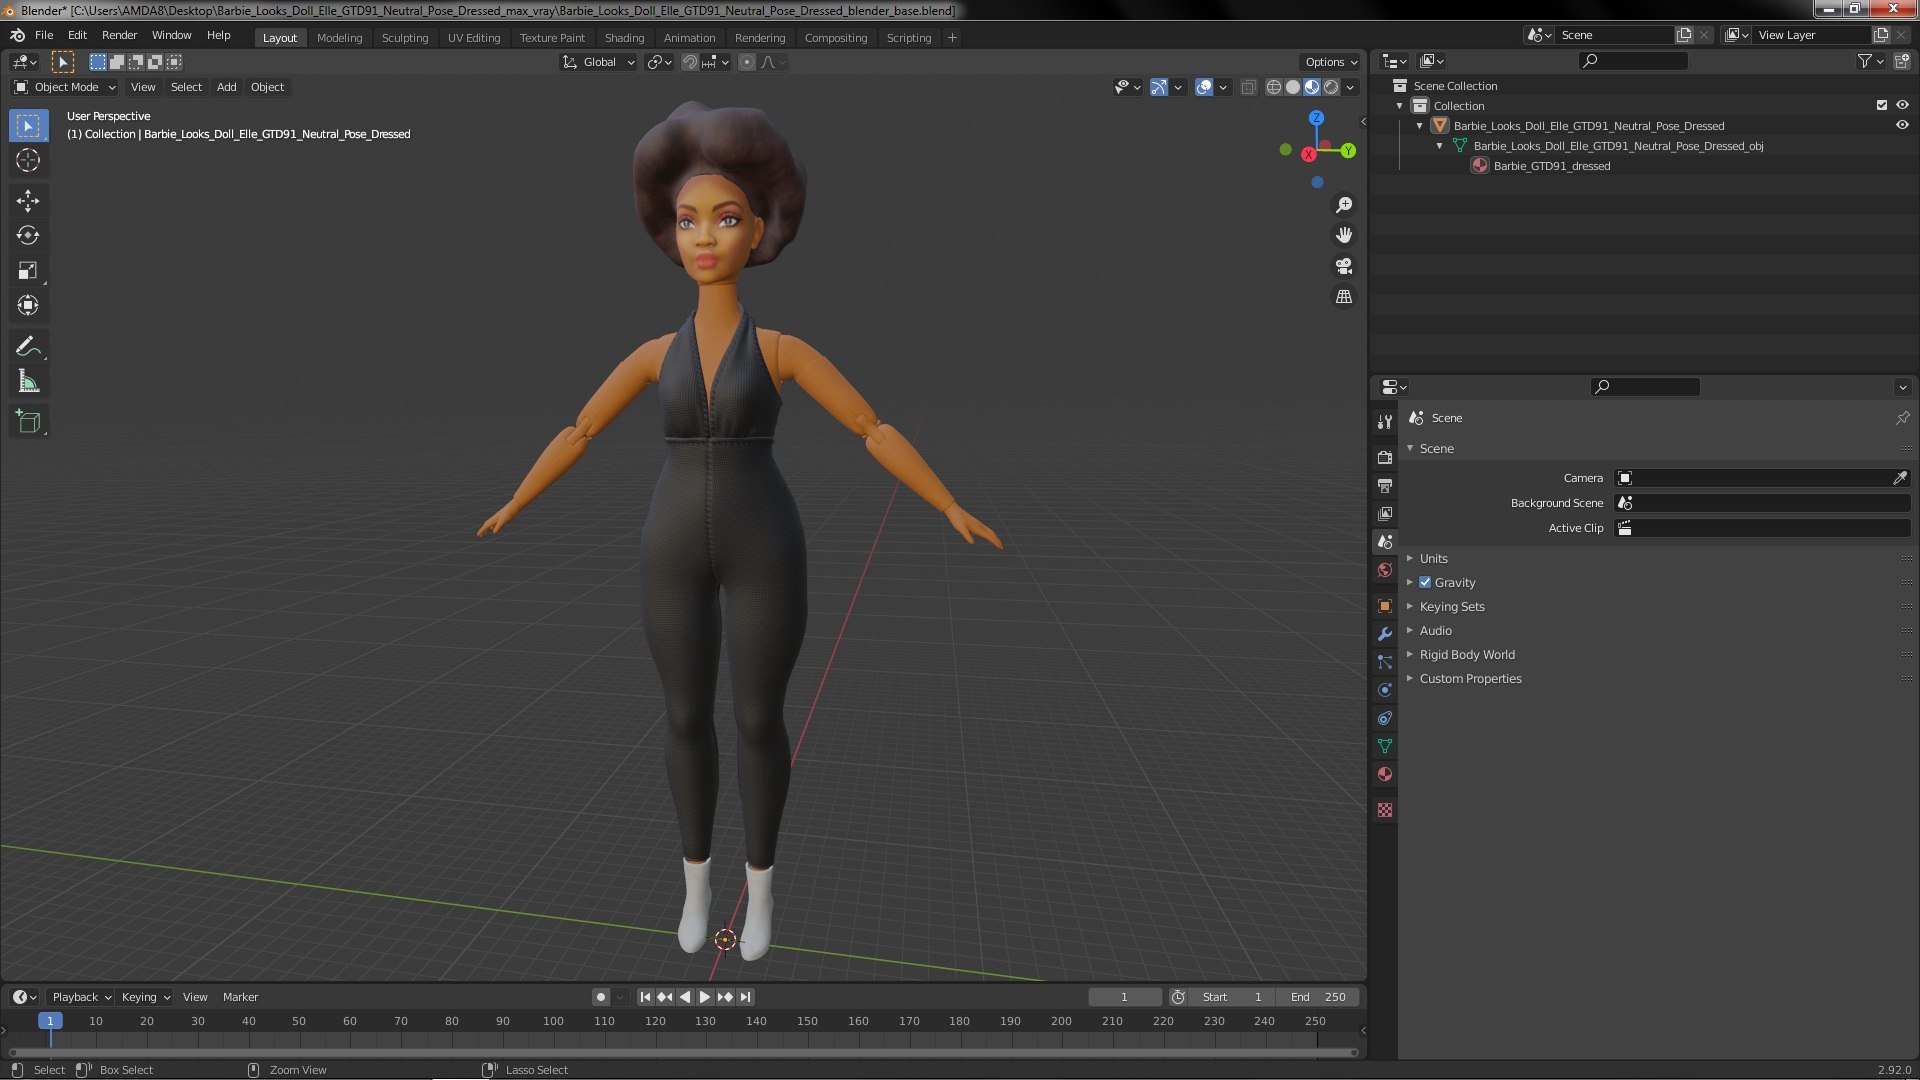This screenshot has width=1920, height=1080.
Task: Expand the Keying Sets panel
Action: (x=1452, y=606)
